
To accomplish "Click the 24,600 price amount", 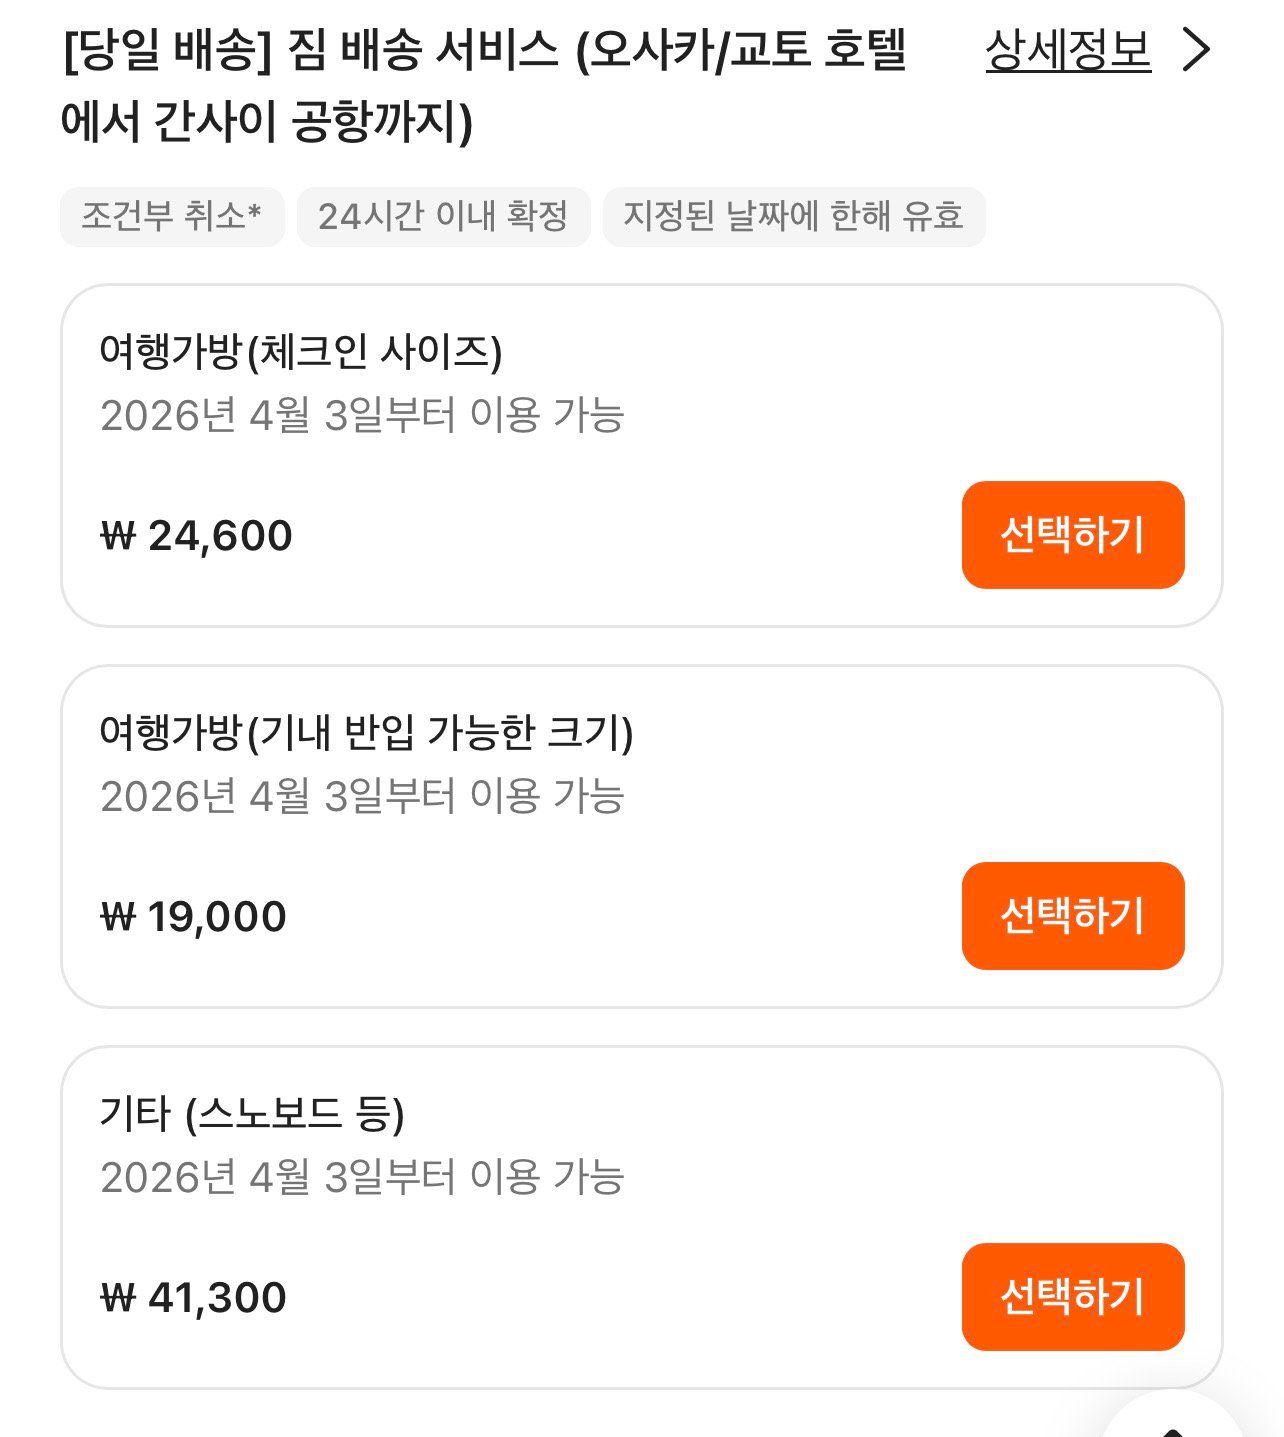I will click(x=220, y=536).
